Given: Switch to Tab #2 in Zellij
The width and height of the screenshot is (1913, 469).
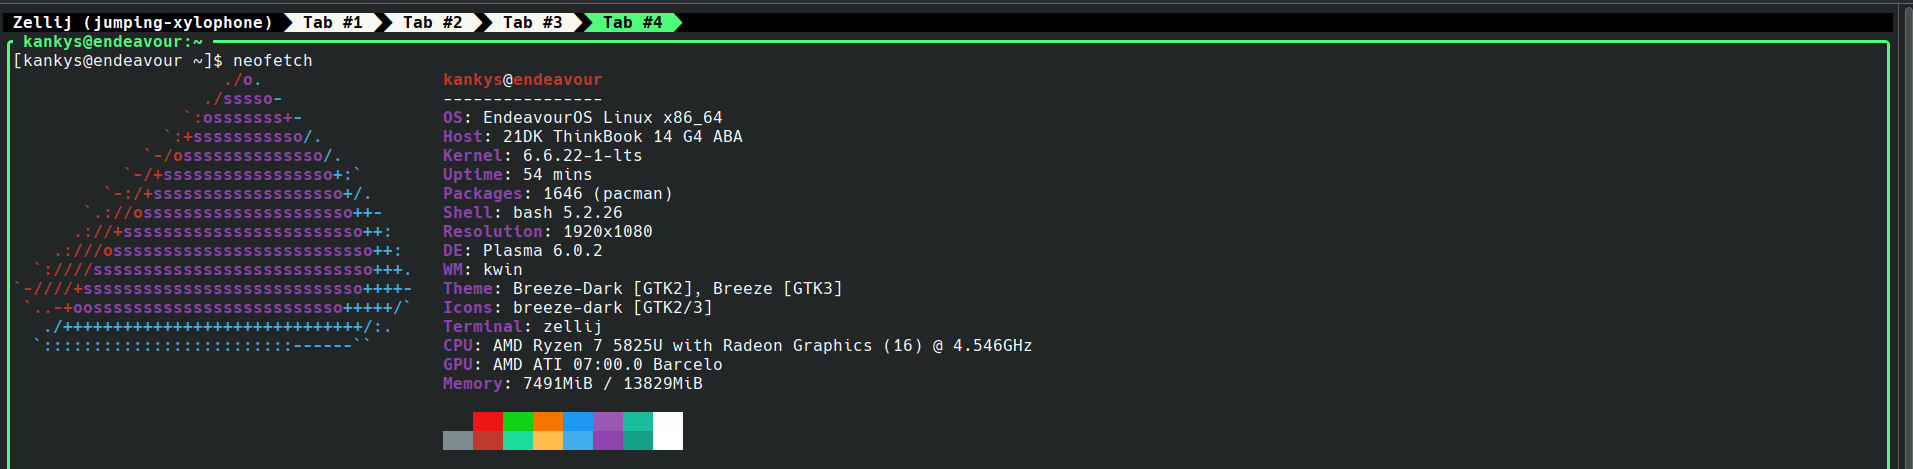Looking at the screenshot, I should tap(432, 22).
